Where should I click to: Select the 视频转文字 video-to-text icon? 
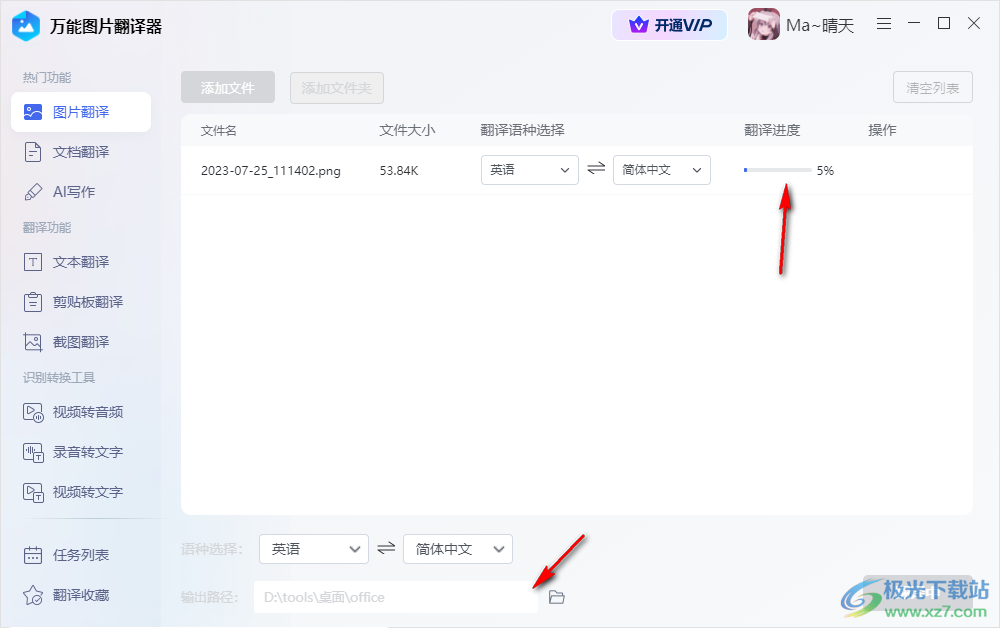[33, 492]
